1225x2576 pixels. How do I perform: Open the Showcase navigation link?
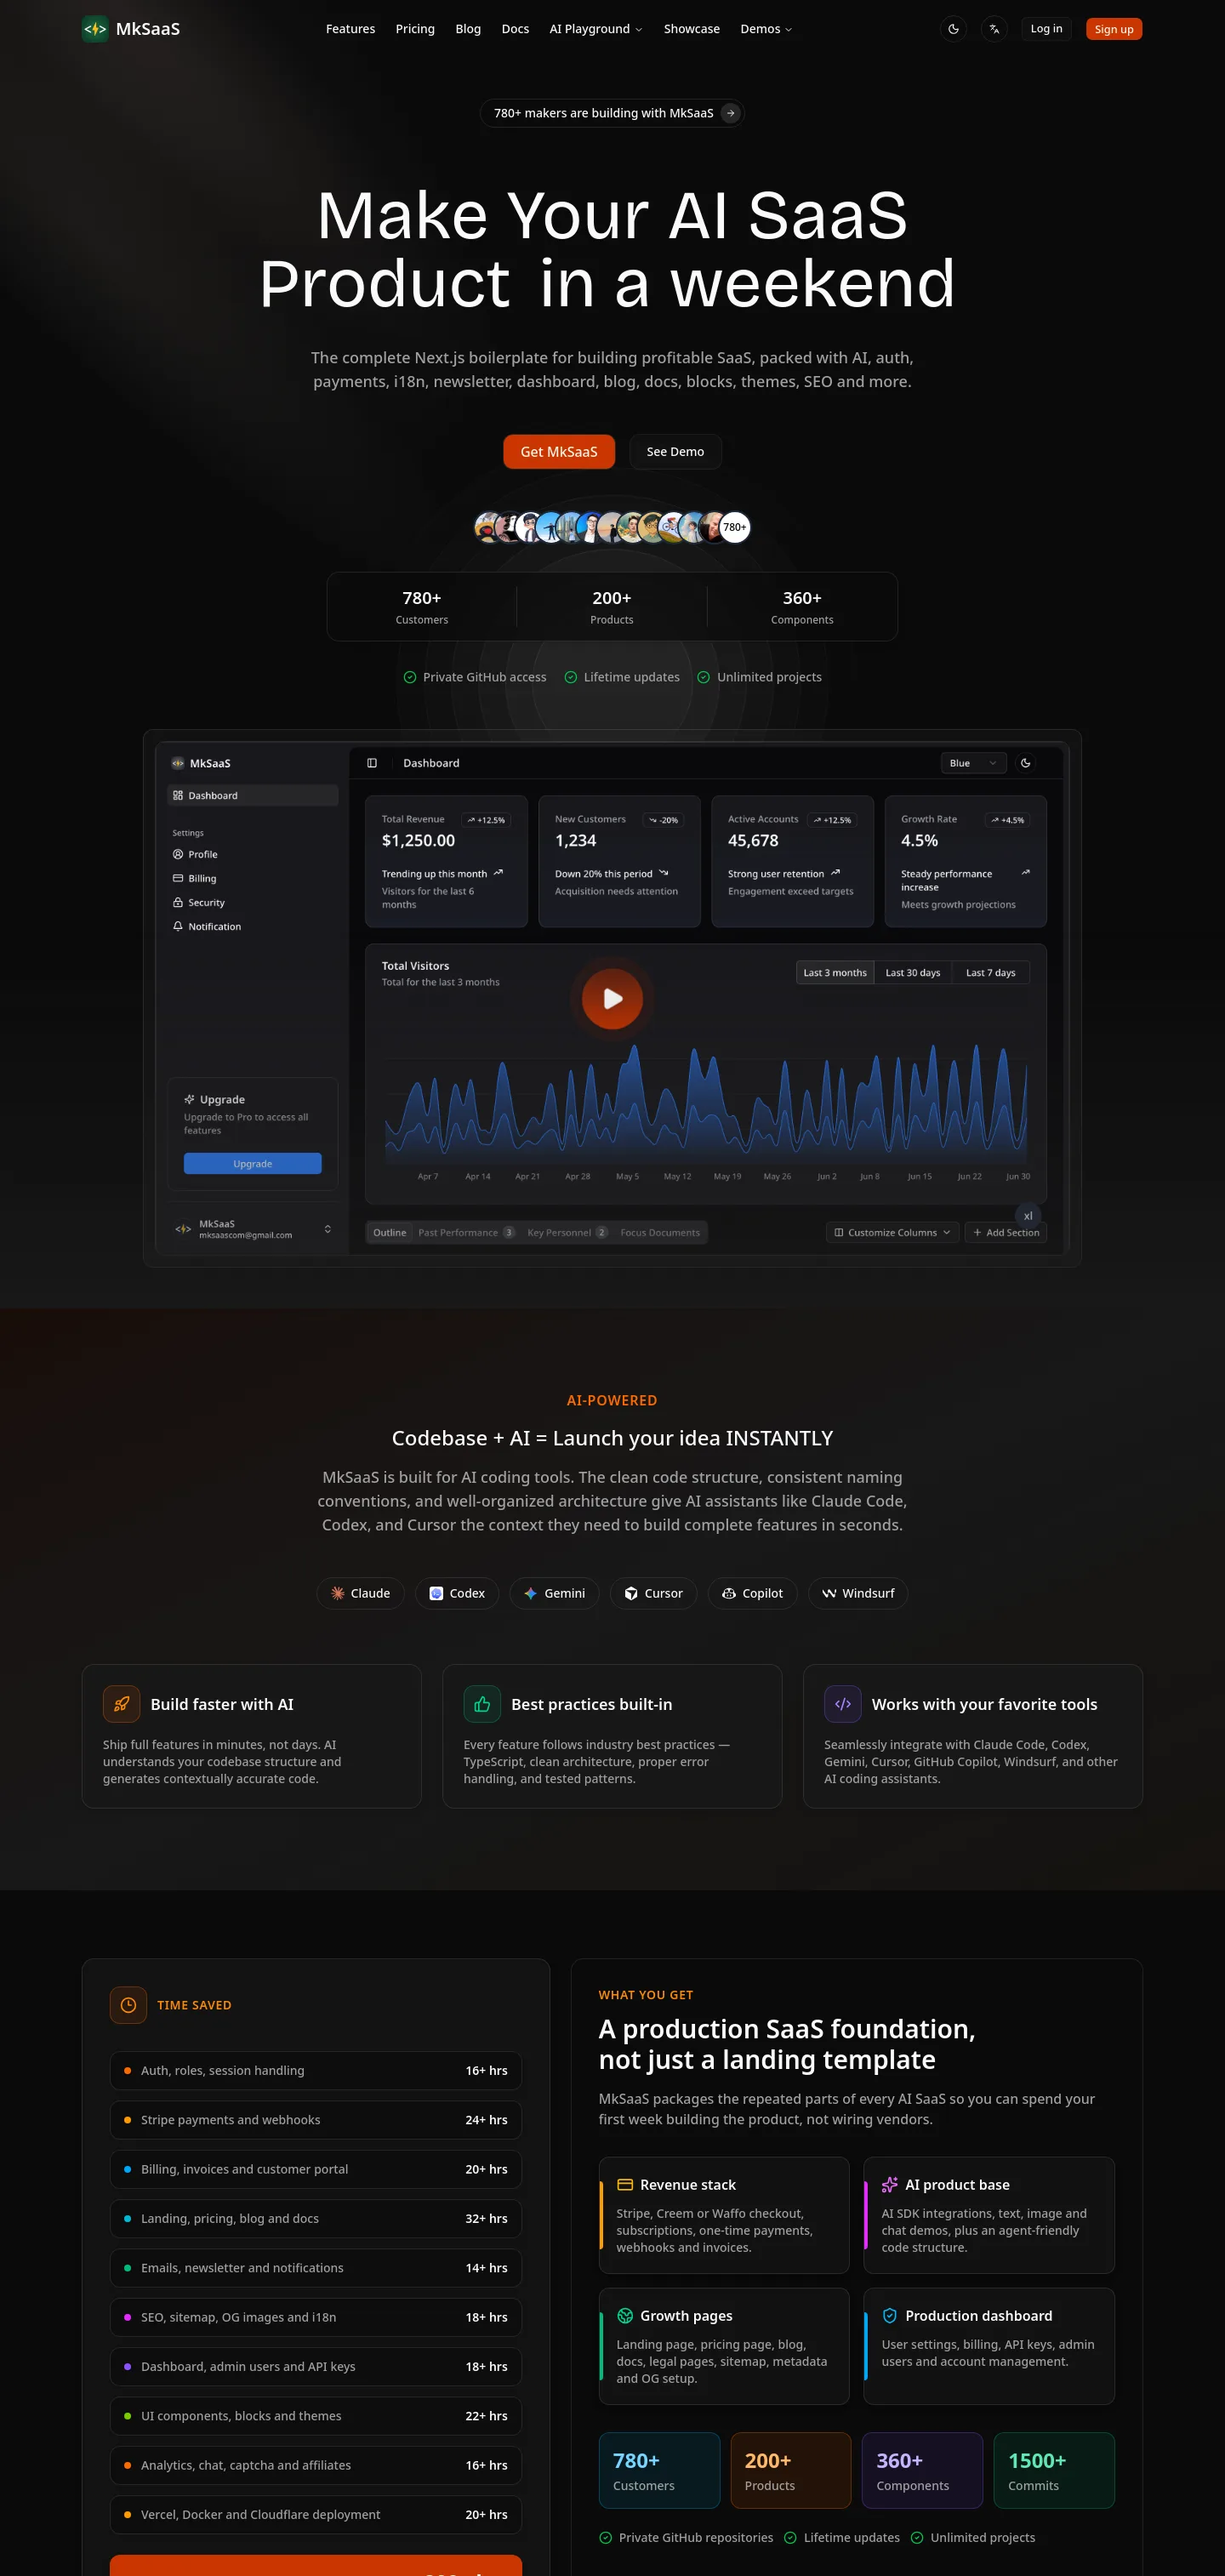(692, 29)
